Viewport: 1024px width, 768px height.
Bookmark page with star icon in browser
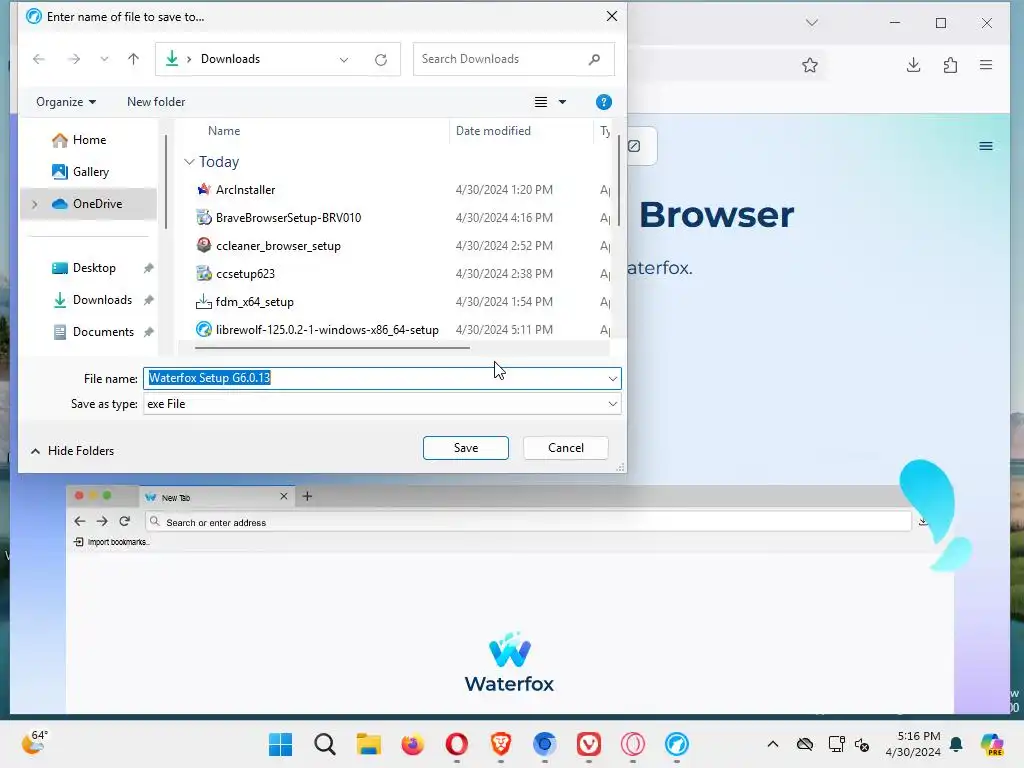coord(810,65)
